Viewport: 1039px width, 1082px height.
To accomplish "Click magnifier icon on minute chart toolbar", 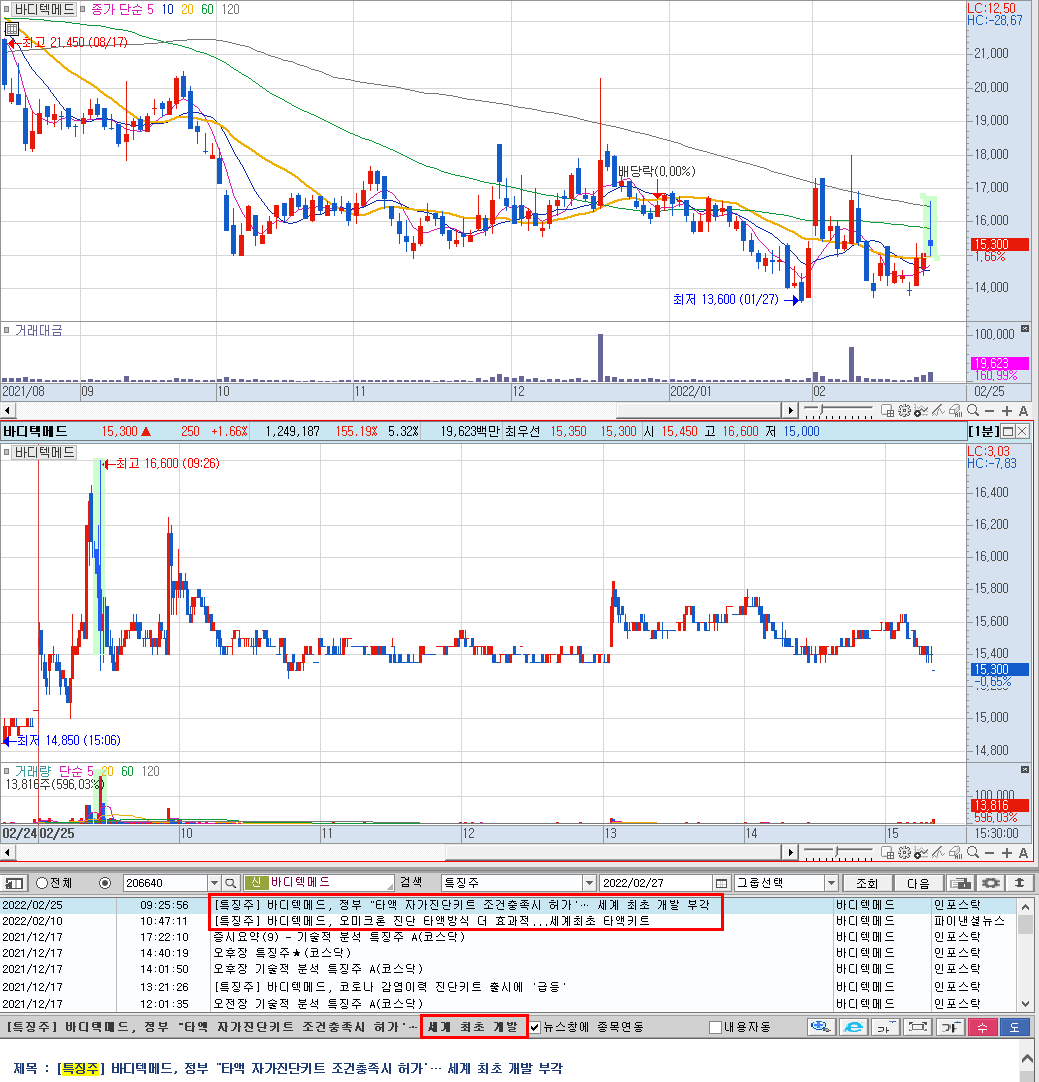I will pos(973,853).
